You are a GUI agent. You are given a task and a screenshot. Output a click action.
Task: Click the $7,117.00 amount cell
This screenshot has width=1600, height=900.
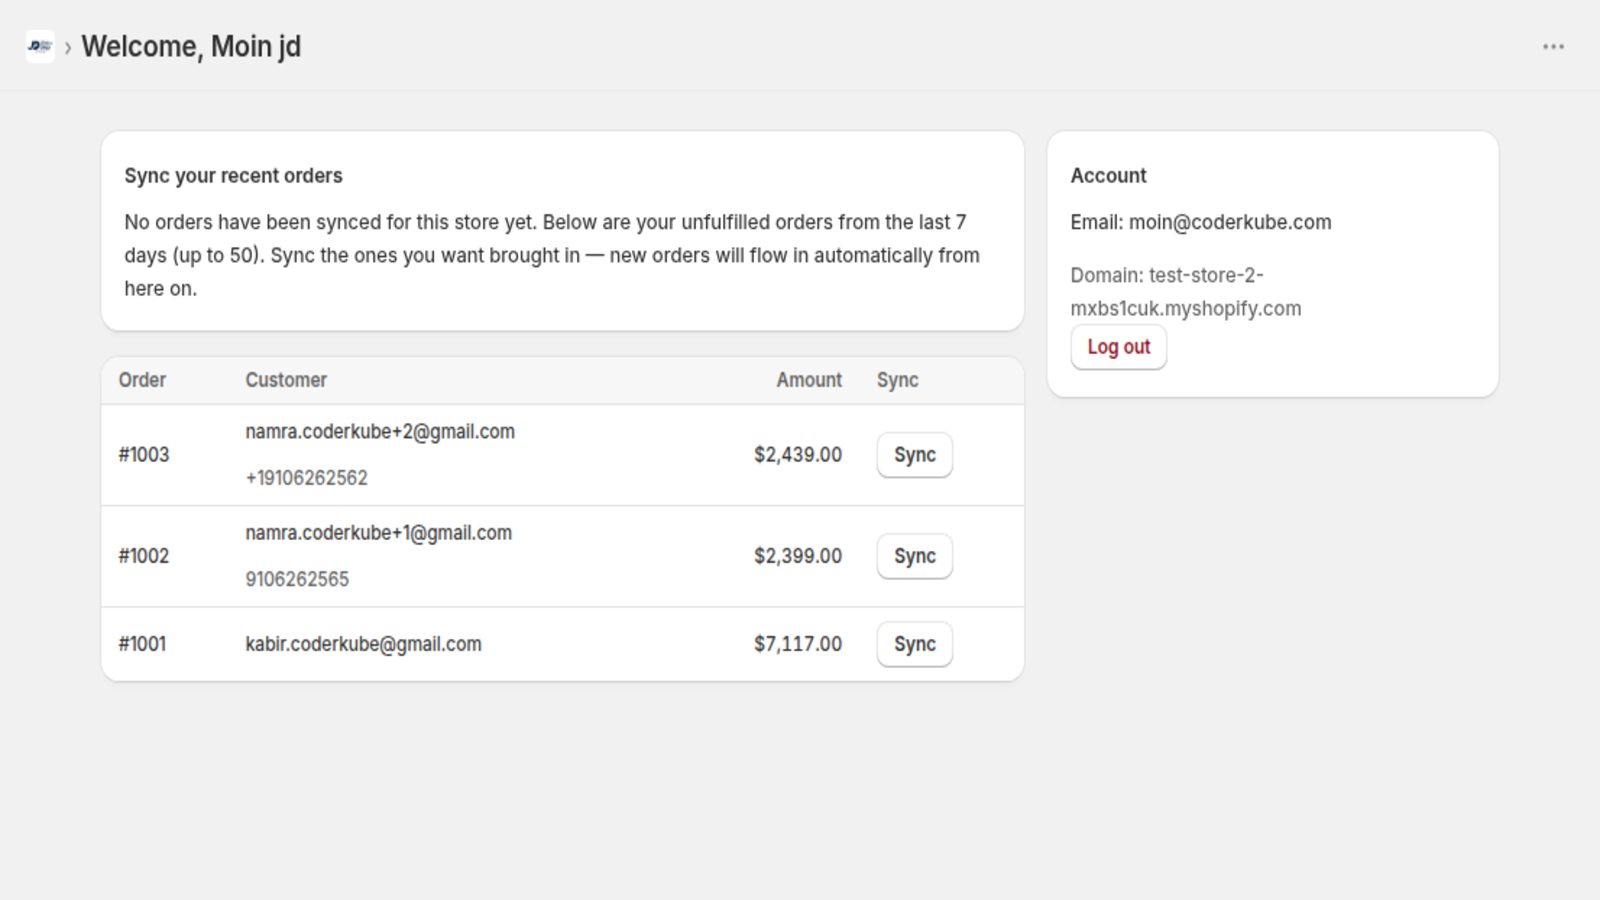point(798,644)
